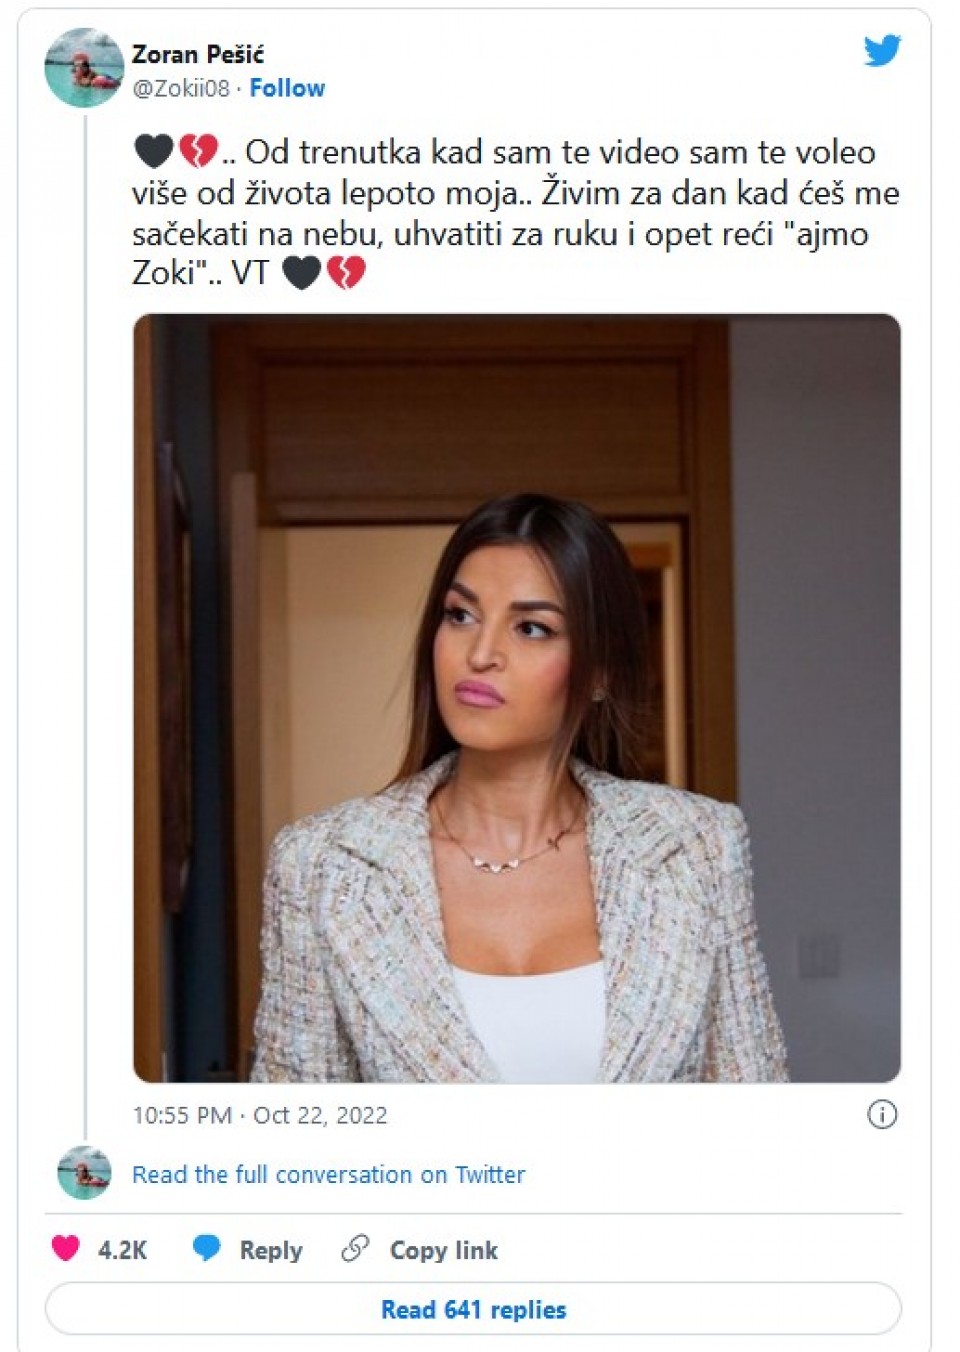Follow the @Zokii08 account
The width and height of the screenshot is (960, 1352).
pos(287,88)
